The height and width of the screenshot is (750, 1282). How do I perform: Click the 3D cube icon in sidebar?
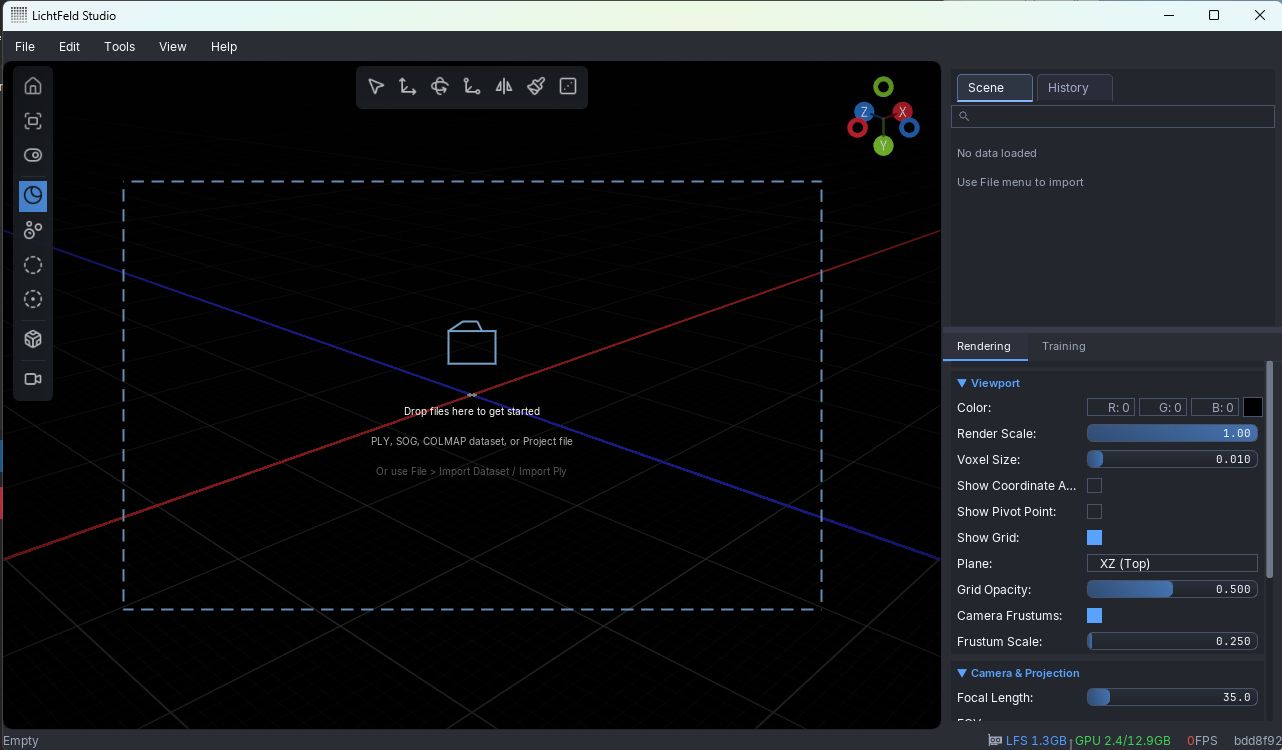33,339
